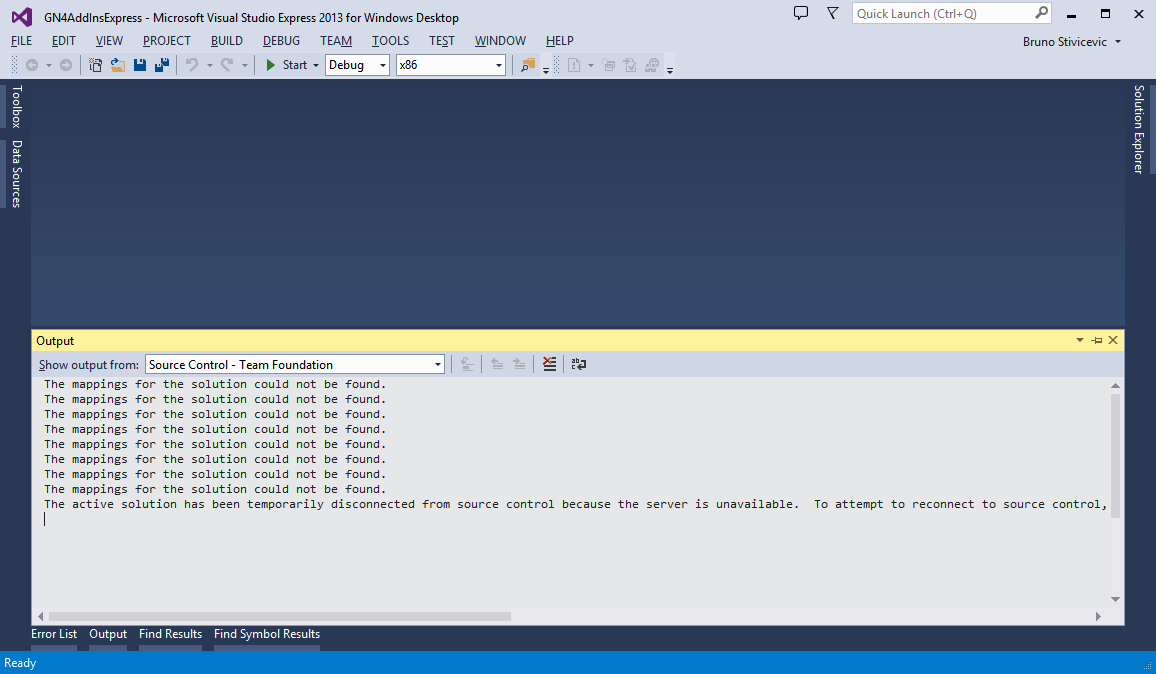1156x674 pixels.
Task: Click the Output vertical scroll up arrow
Action: tap(1115, 386)
